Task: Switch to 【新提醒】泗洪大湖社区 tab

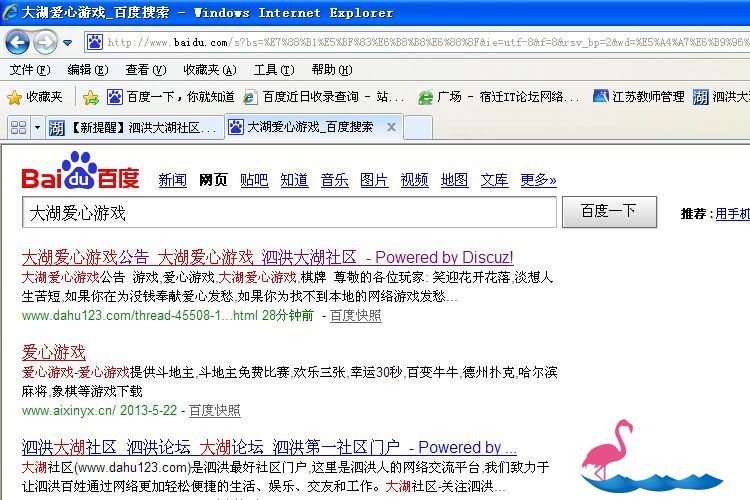Action: [x=135, y=128]
